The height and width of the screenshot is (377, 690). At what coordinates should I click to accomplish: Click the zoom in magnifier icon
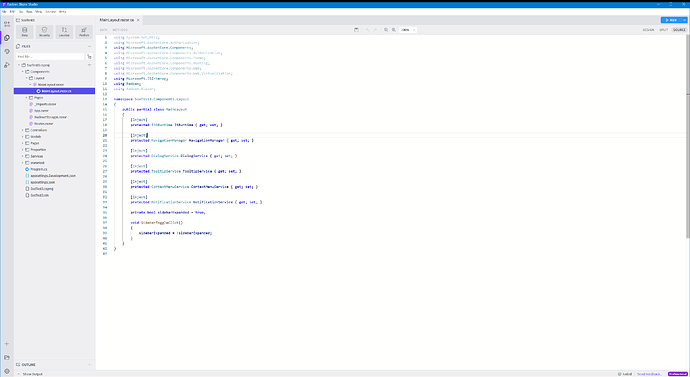(x=394, y=30)
